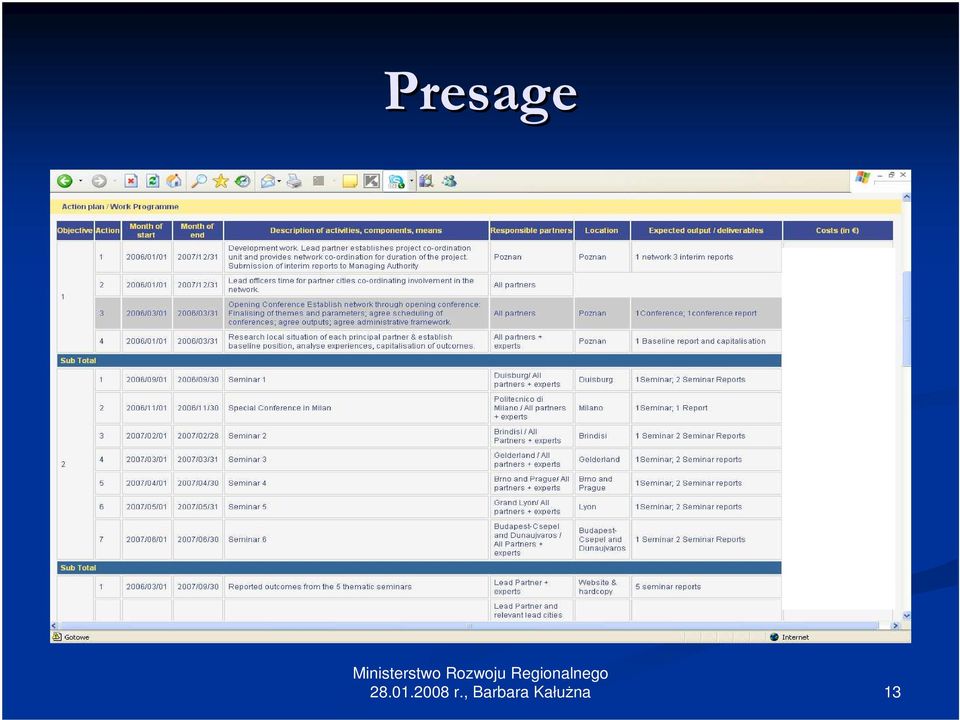Click the Opening Conference description cell

[x=356, y=313]
